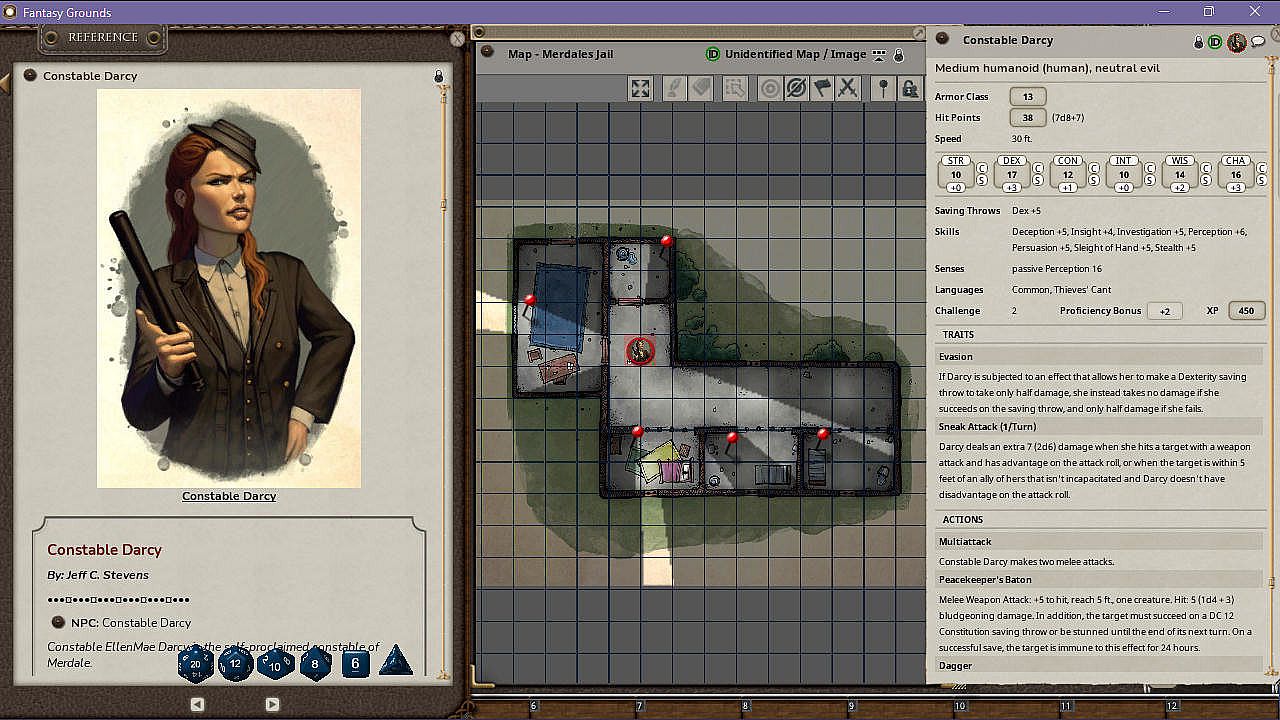
Task: Toggle the ID status on Constable Darcy sheet
Action: (x=1214, y=42)
